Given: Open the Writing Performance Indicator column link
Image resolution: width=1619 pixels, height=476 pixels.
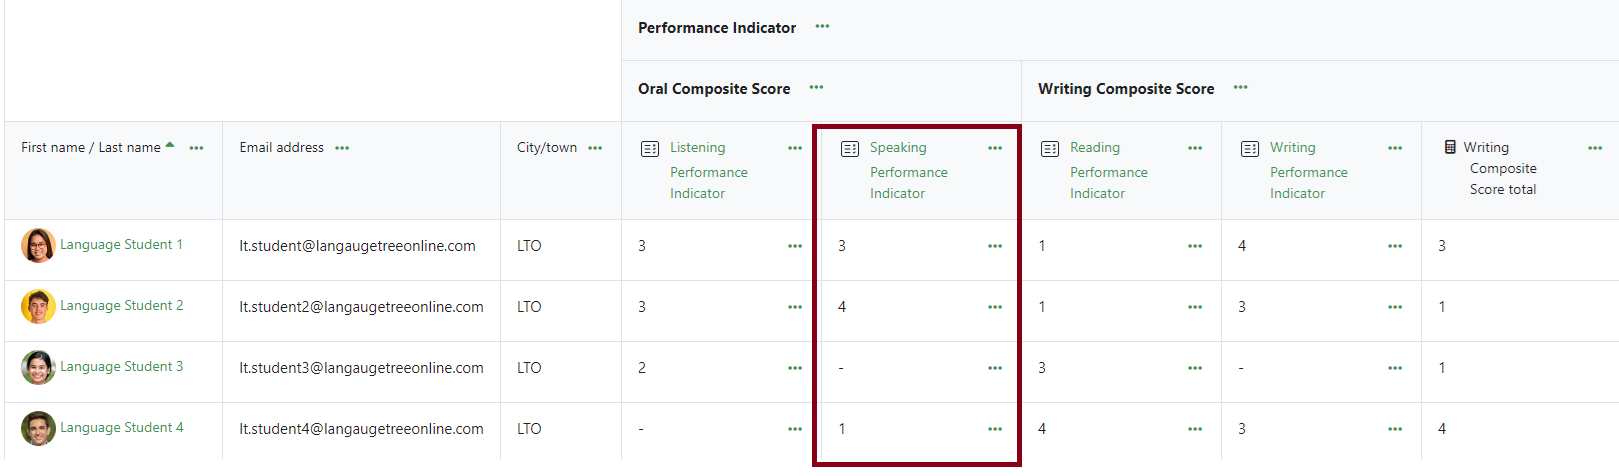Looking at the screenshot, I should click(x=1309, y=170).
